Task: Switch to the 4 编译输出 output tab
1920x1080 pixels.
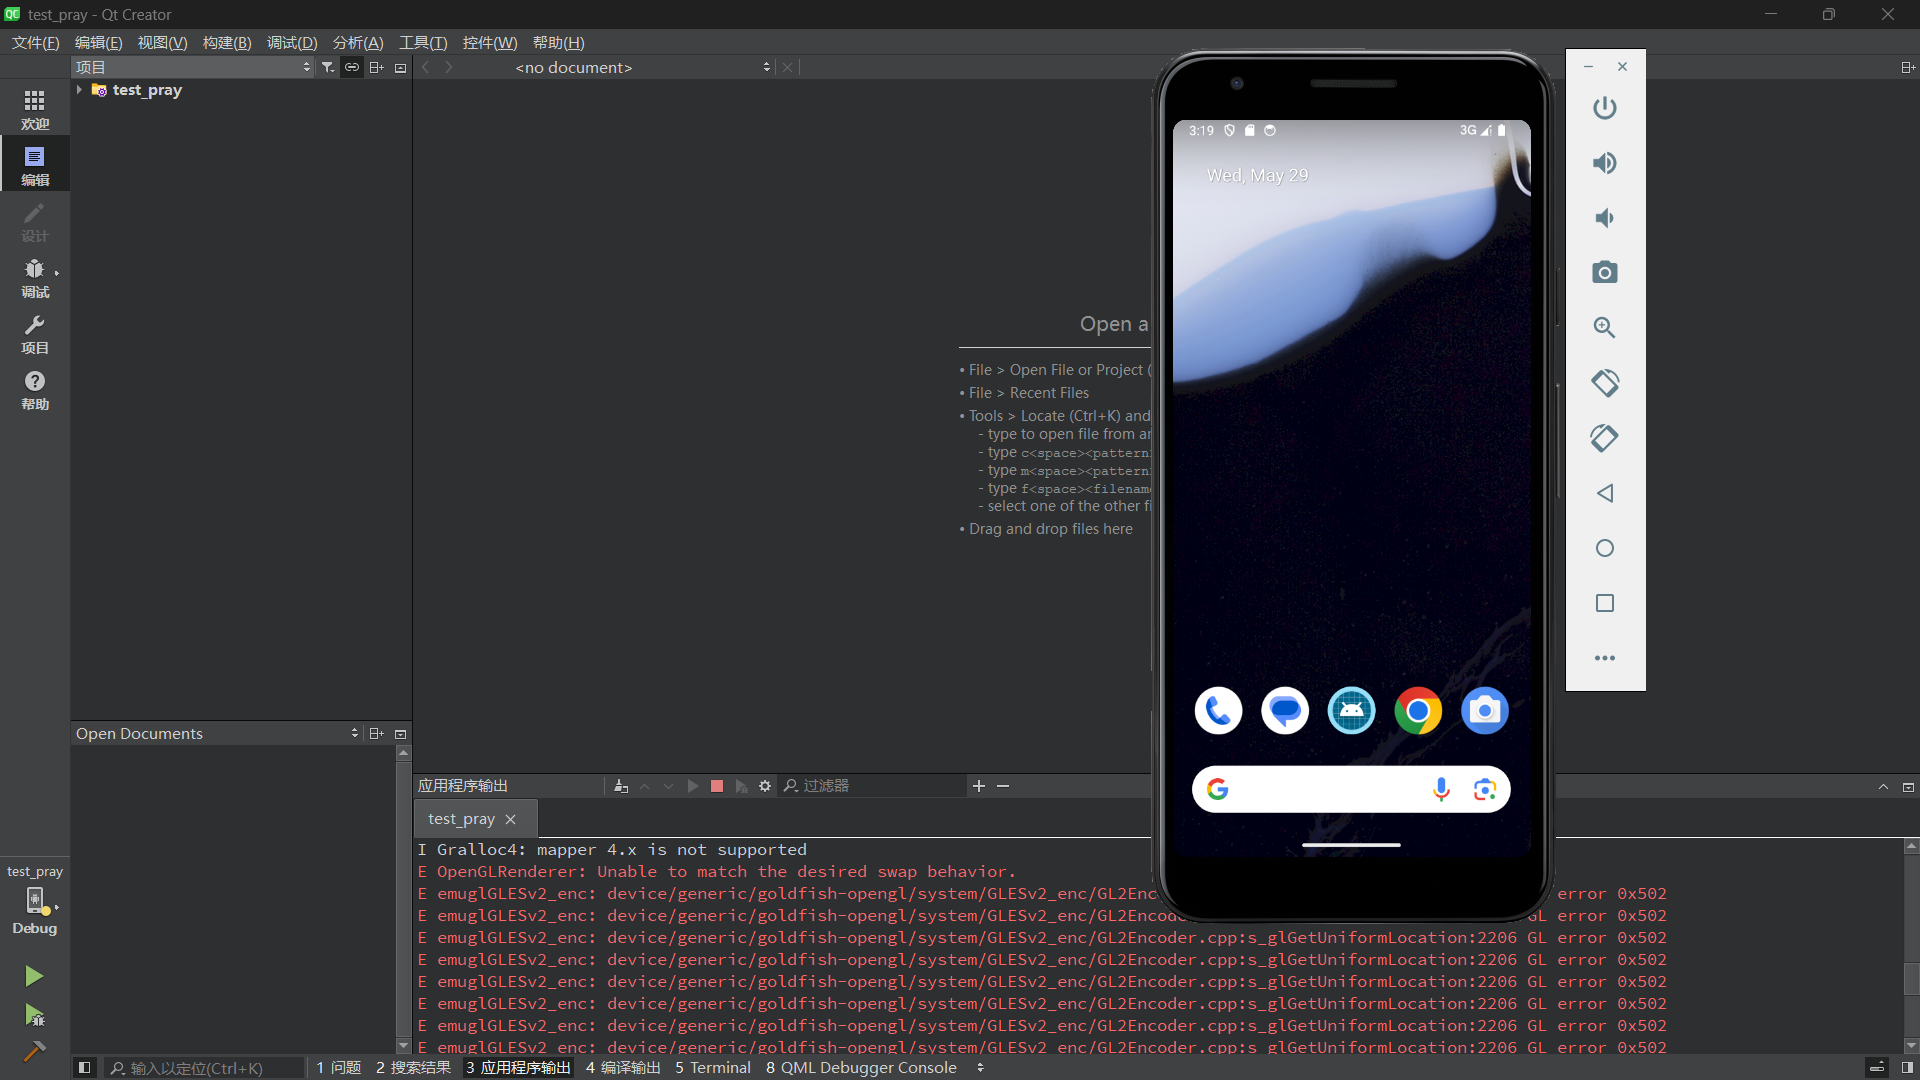Action: pos(622,1067)
